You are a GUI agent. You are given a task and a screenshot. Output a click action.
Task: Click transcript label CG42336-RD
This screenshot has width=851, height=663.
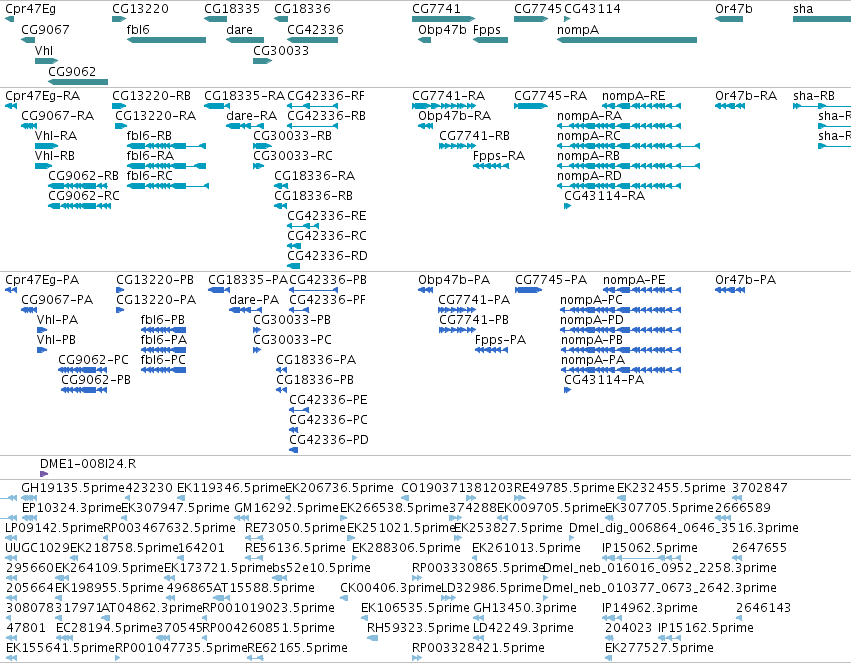[x=327, y=256]
